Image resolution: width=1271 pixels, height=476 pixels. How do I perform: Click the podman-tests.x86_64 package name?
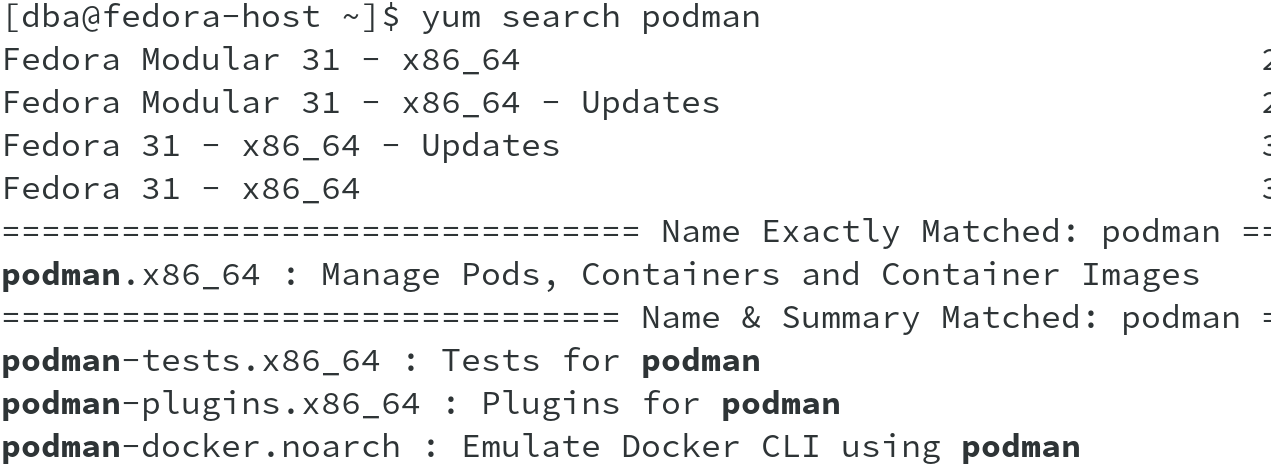click(x=190, y=361)
